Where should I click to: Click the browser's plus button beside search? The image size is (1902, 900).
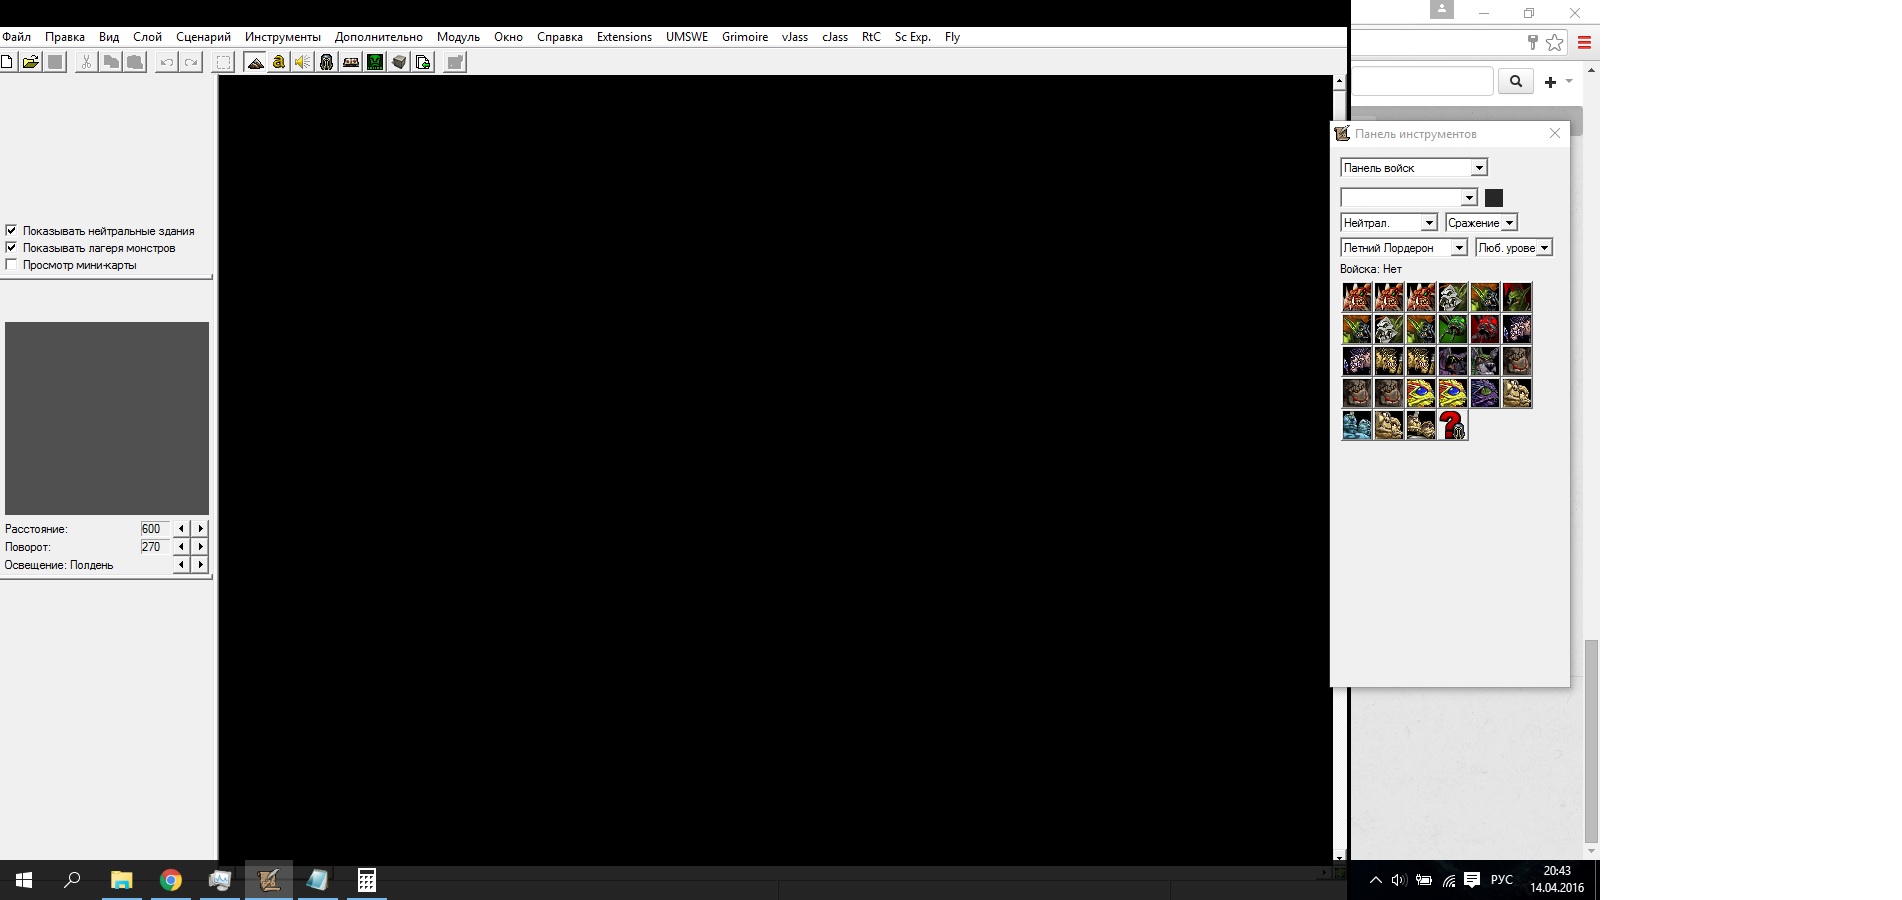tap(1550, 82)
